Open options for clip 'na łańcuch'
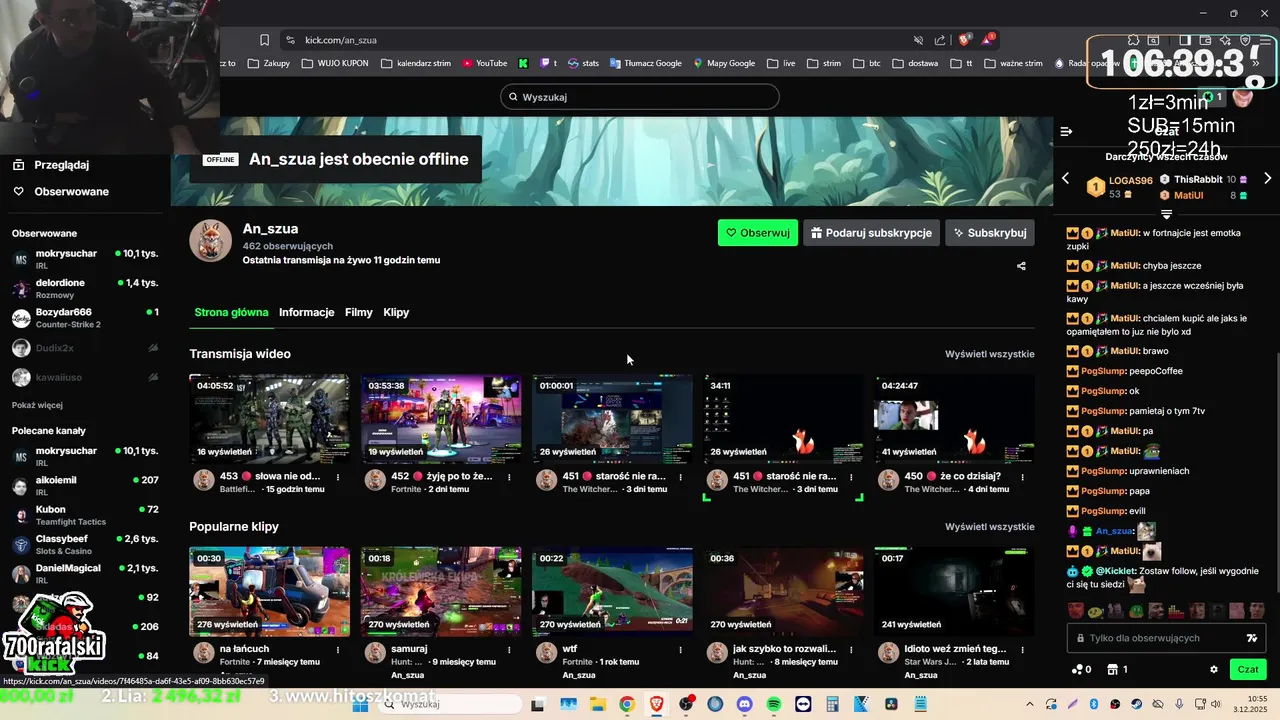 pyautogui.click(x=338, y=649)
